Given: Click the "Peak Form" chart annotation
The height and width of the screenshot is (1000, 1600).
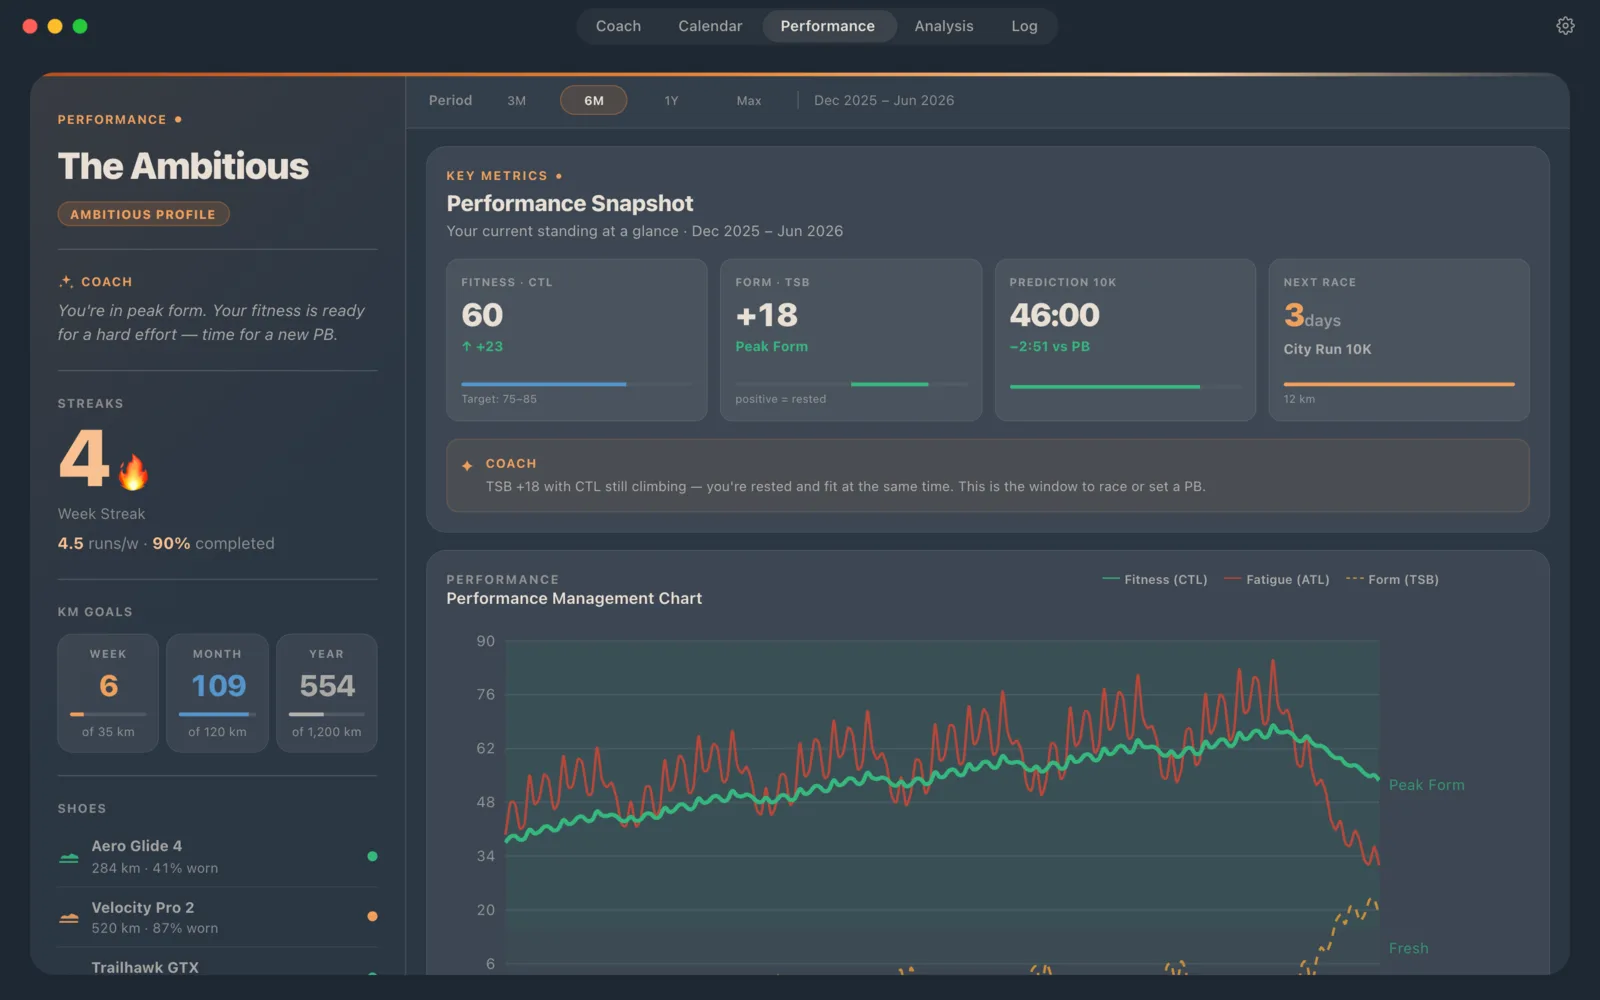Looking at the screenshot, I should [x=1427, y=785].
